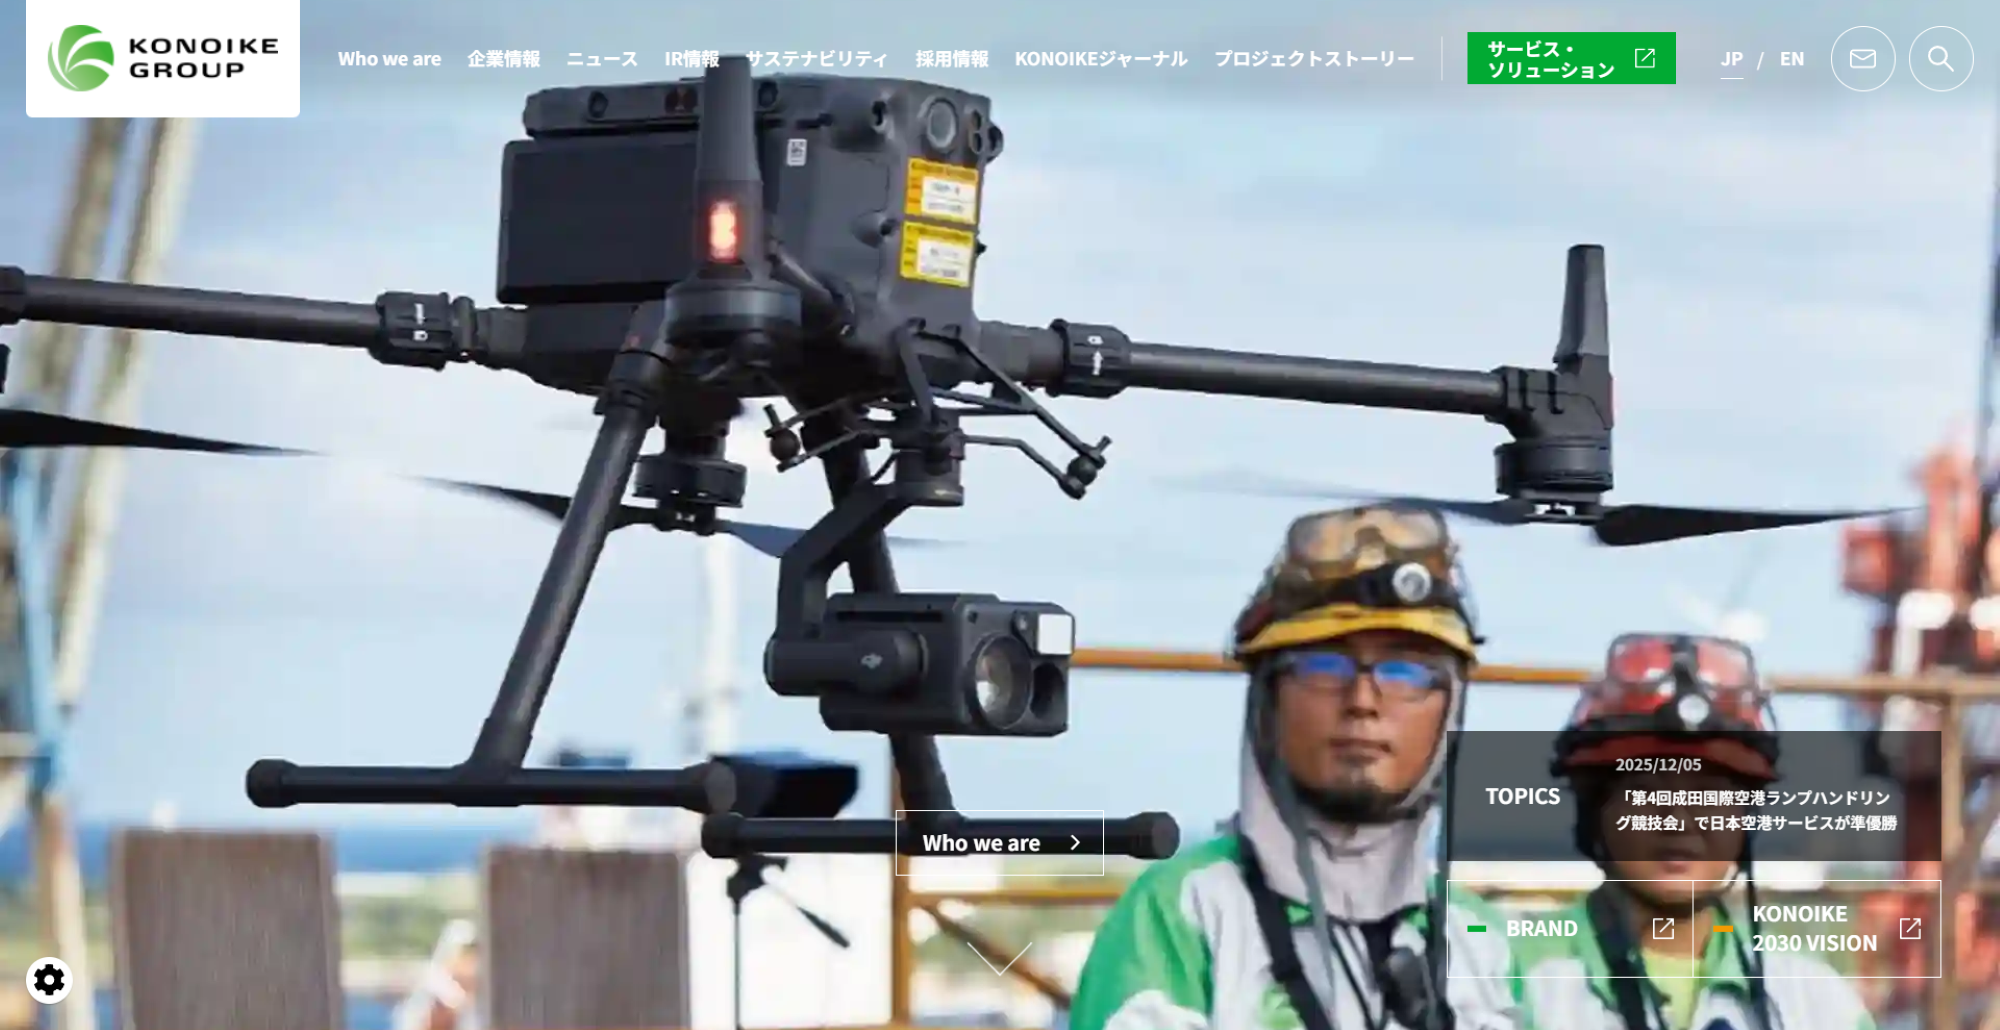Open the mail contact icon
The width and height of the screenshot is (2000, 1030).
coord(1862,59)
